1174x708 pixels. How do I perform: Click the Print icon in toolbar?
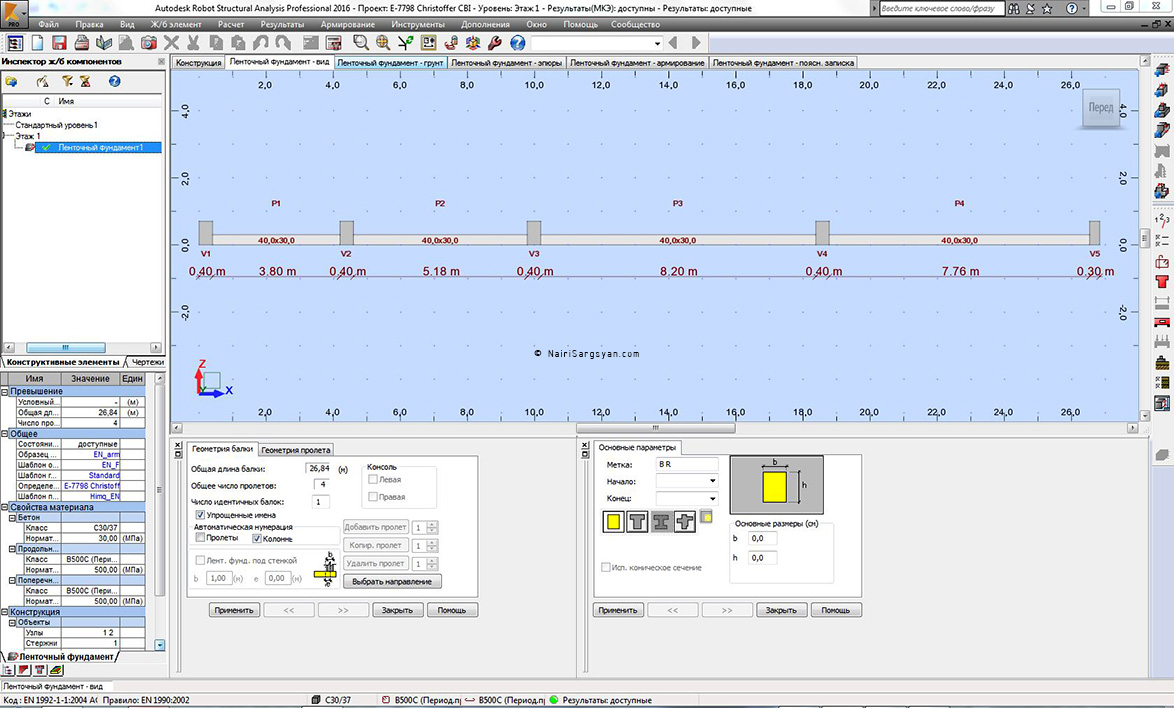point(82,43)
